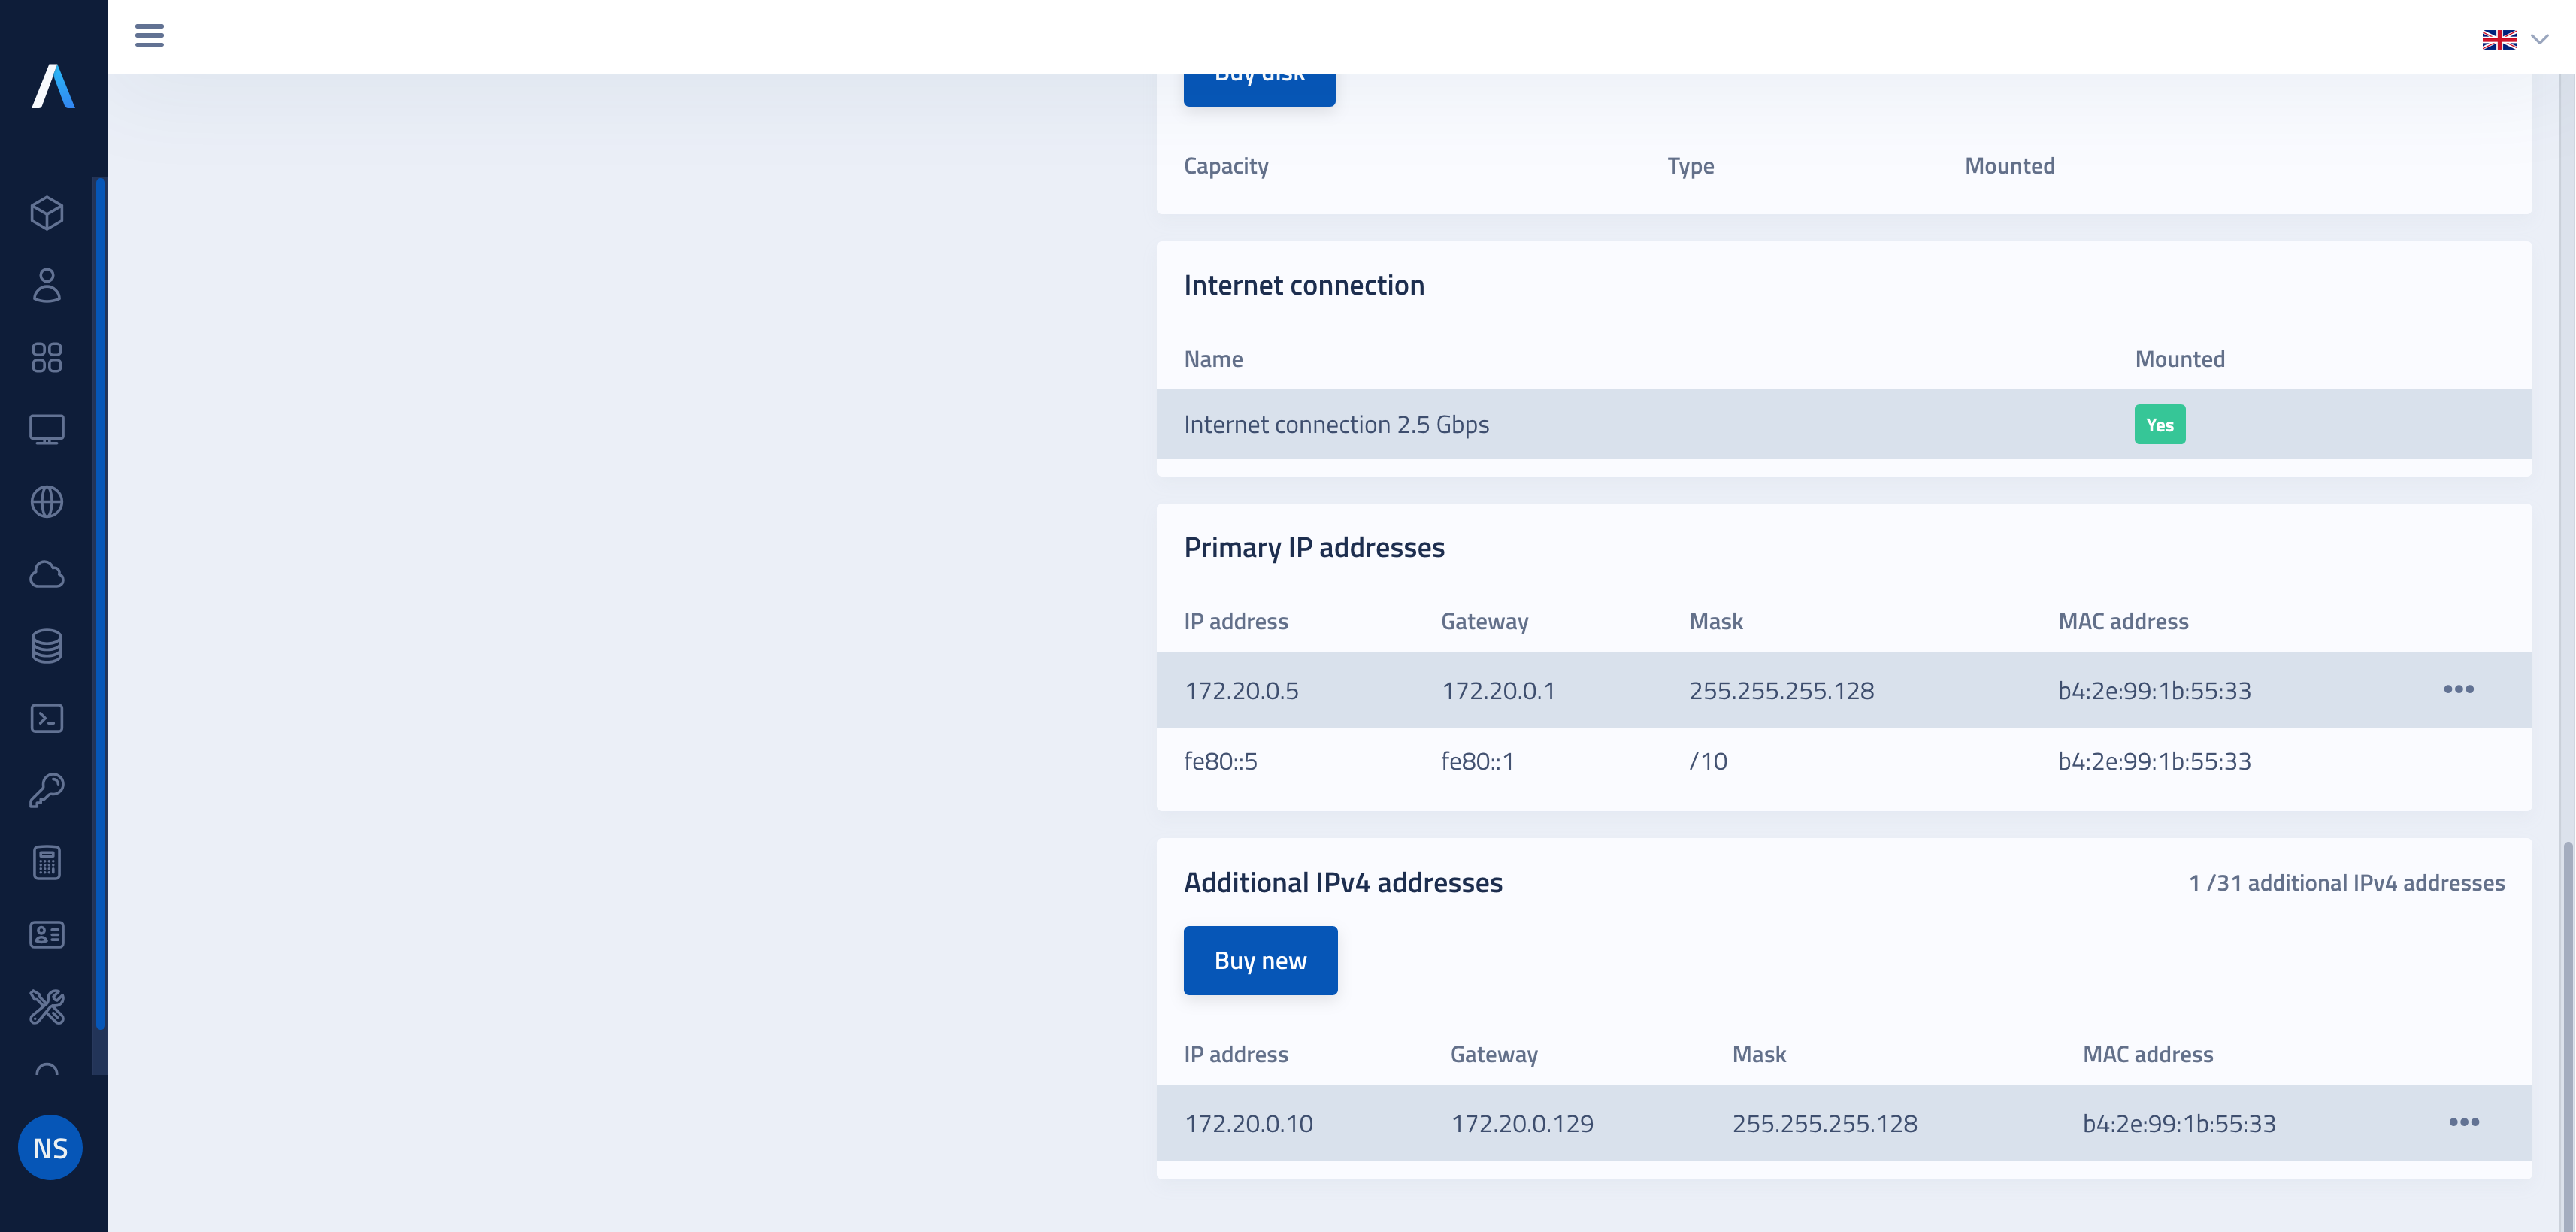This screenshot has width=2576, height=1232.
Task: Open the terminal console sidebar icon
Action: pyautogui.click(x=47, y=718)
